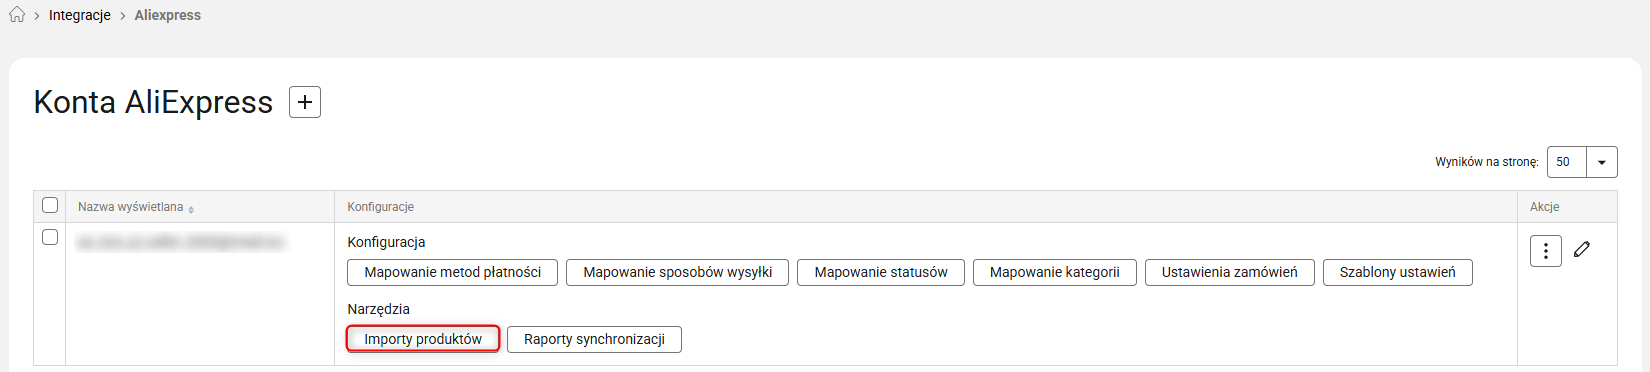The height and width of the screenshot is (372, 1650).
Task: Add a new AliExpress account with plus icon
Action: coord(305,102)
